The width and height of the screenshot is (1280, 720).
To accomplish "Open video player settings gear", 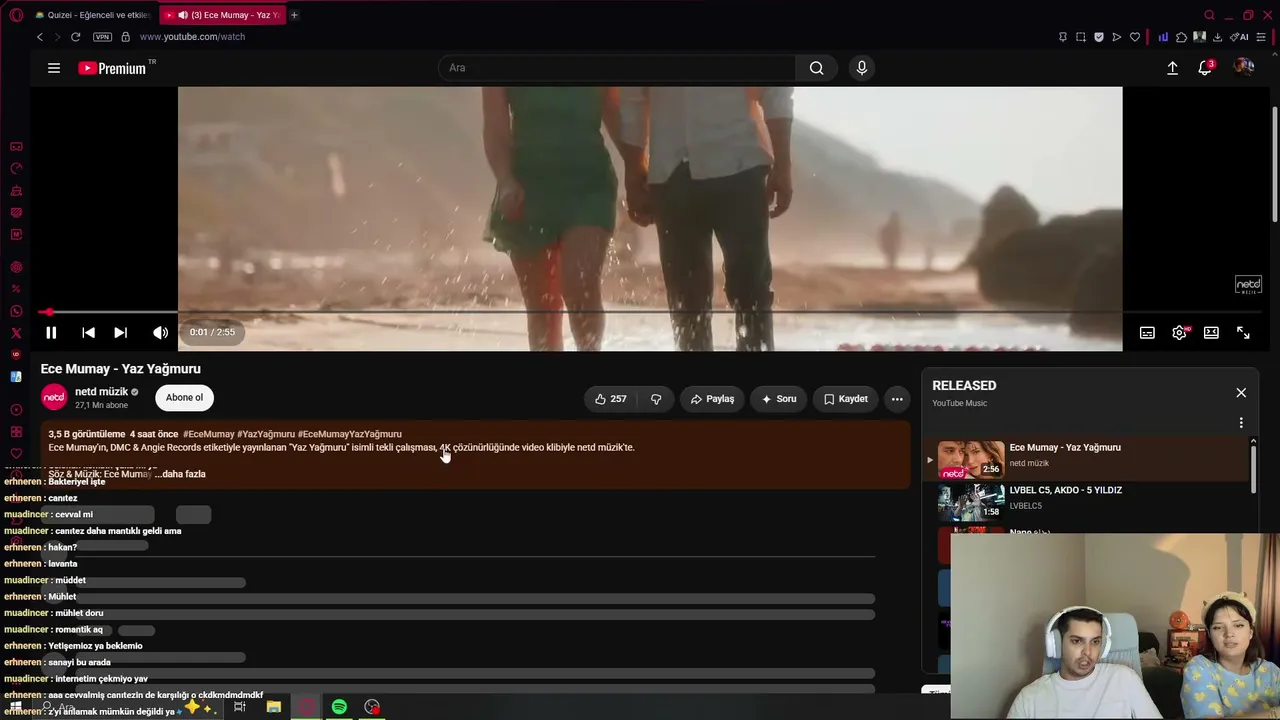I will 1180,333.
